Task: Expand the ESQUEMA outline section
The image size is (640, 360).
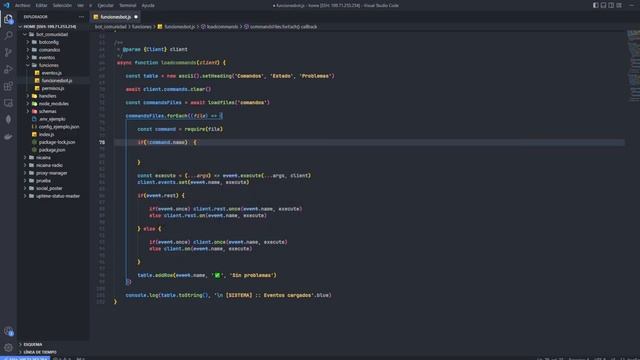Action: pos(53,344)
